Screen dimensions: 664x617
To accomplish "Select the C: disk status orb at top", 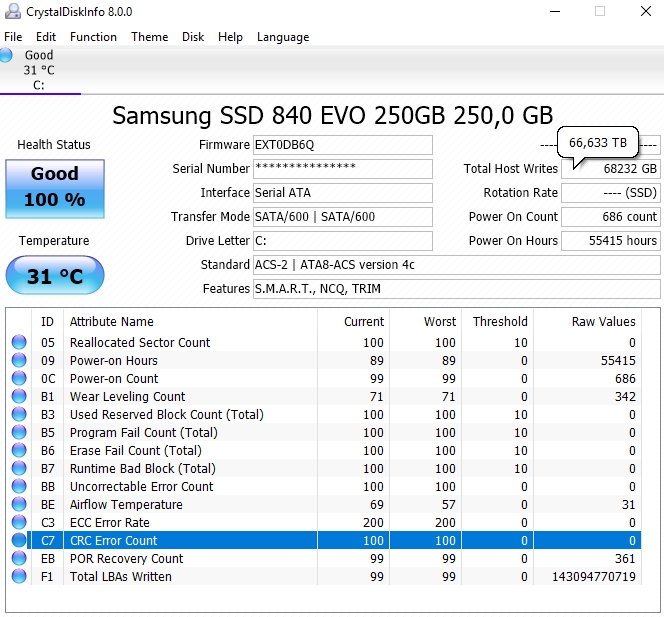I will (x=6, y=55).
